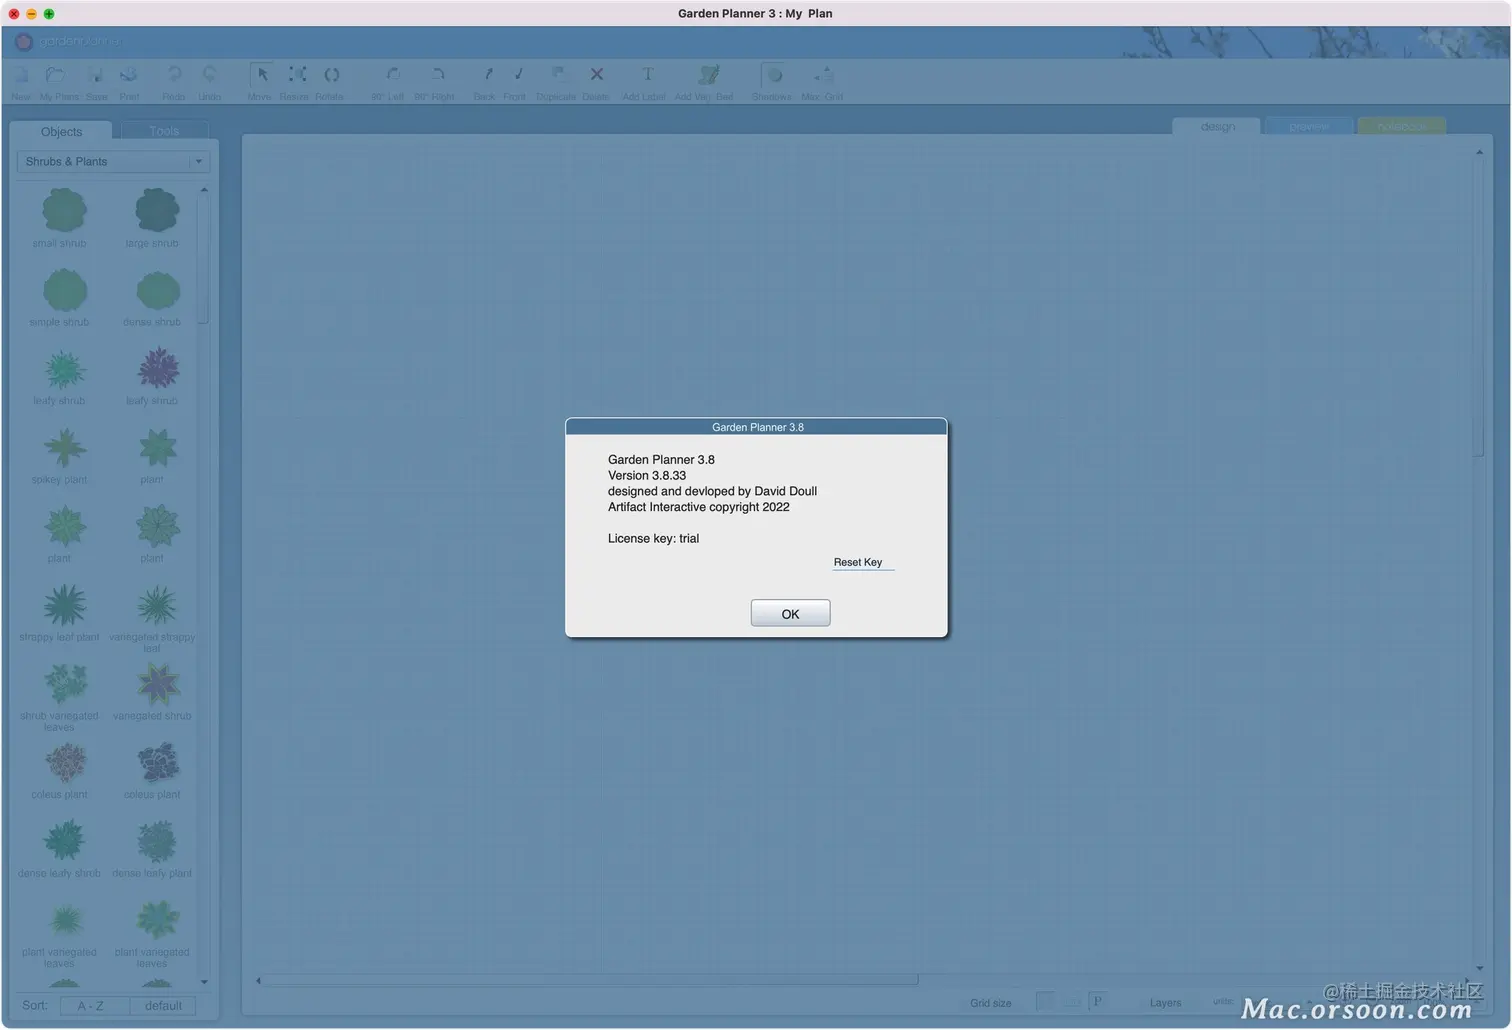Click the canvas scroll-left arrow
Image resolution: width=1512 pixels, height=1030 pixels.
click(x=258, y=980)
